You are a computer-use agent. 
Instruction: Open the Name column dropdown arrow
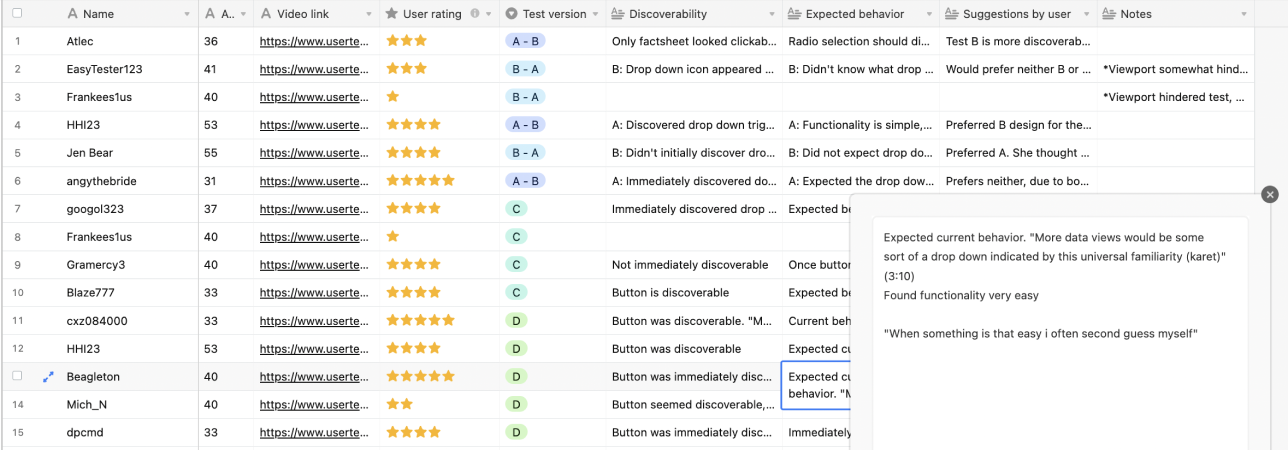(186, 14)
